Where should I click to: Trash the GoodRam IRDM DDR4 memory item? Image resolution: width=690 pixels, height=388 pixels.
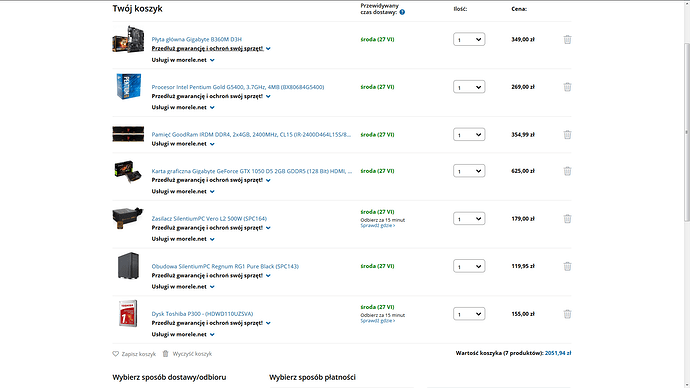[567, 135]
